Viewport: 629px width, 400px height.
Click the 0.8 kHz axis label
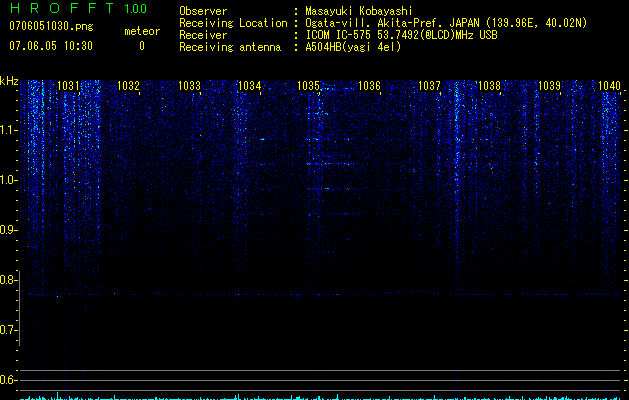coord(7,280)
